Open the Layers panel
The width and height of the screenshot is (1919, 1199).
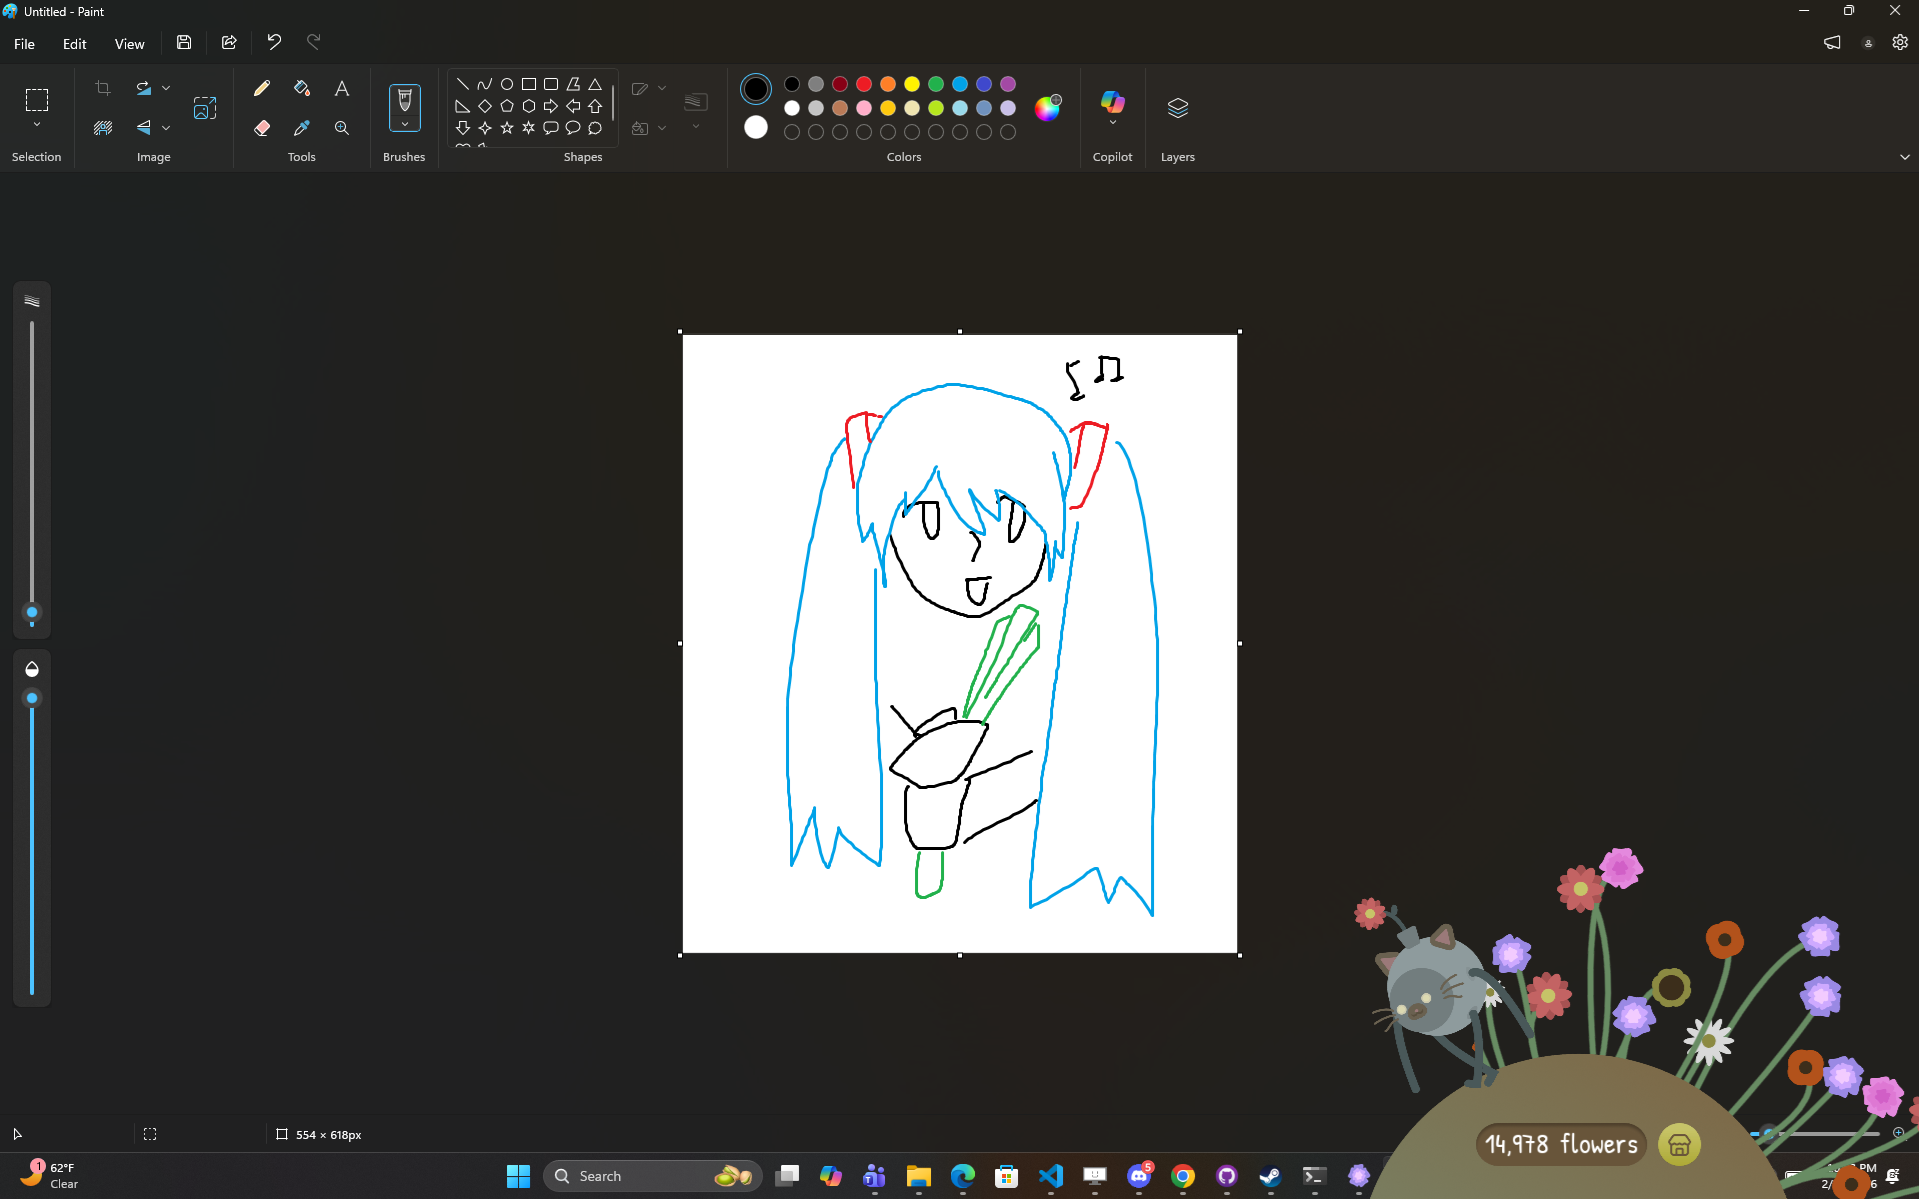pyautogui.click(x=1178, y=108)
